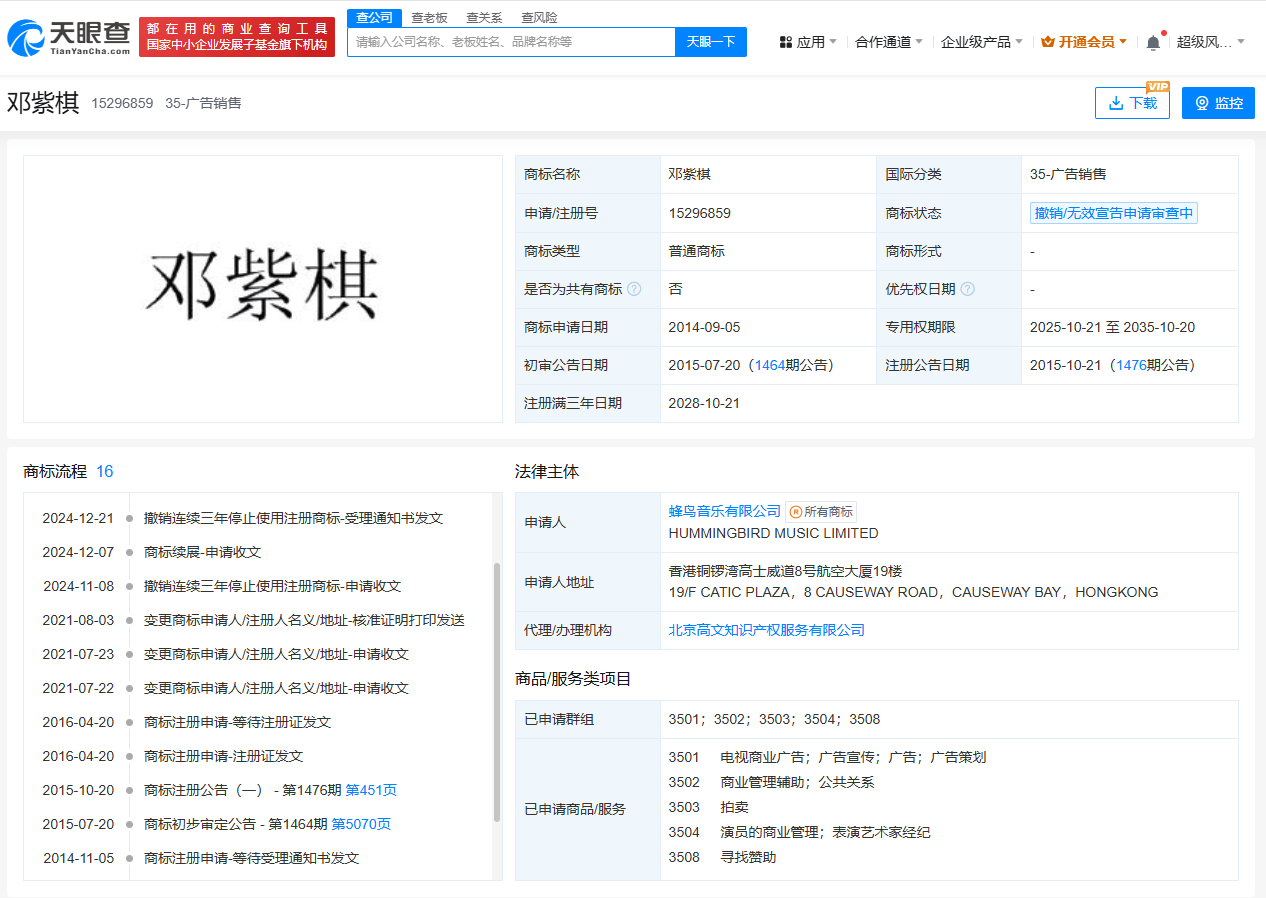Switch to the 查老板 tab
This screenshot has width=1266, height=898.
pyautogui.click(x=430, y=18)
